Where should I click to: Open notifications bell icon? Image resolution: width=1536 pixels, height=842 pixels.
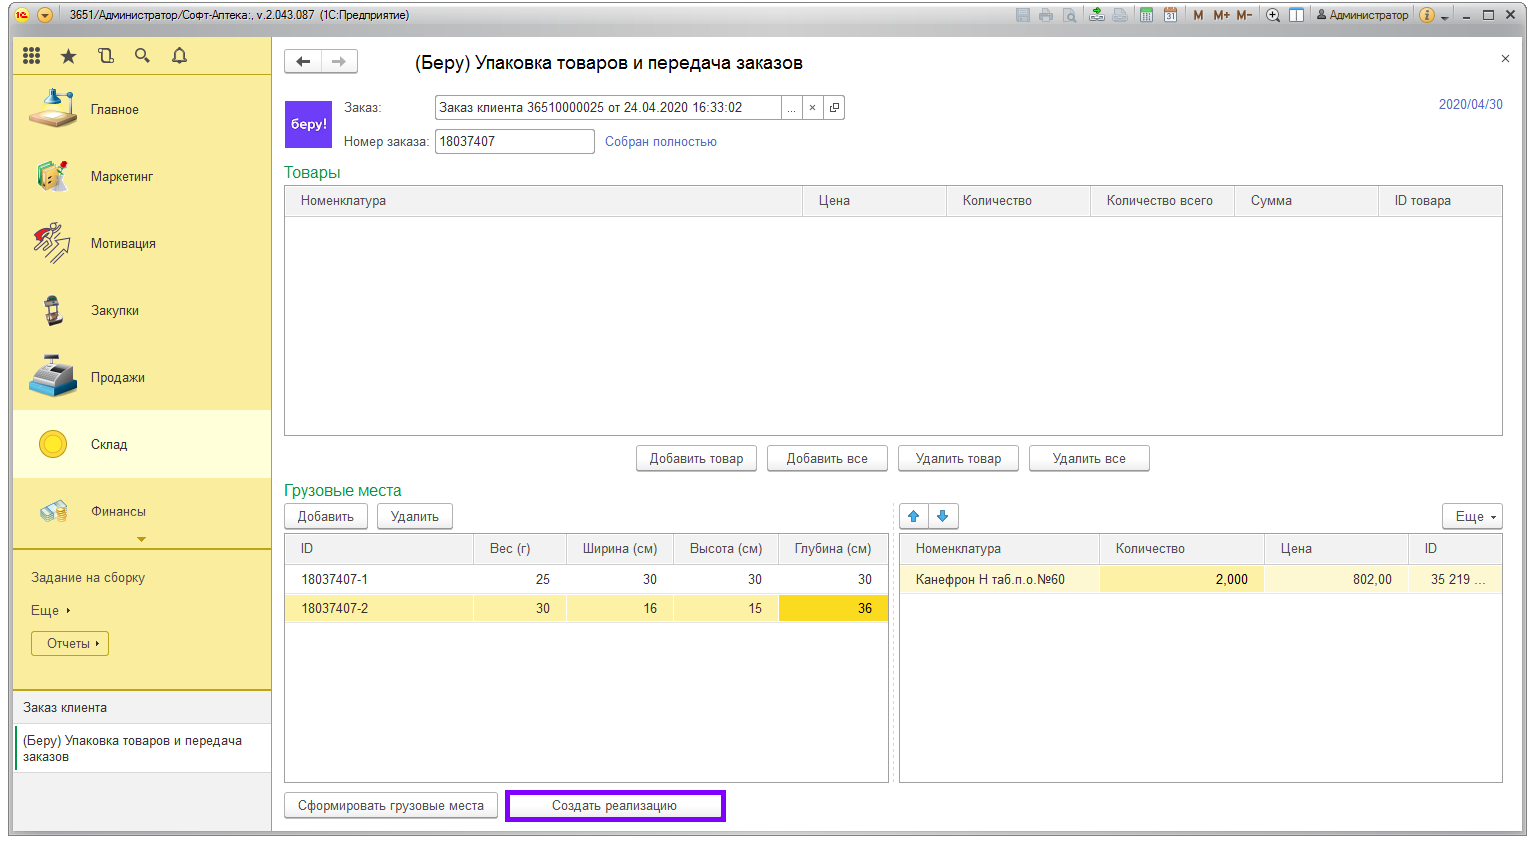click(179, 56)
